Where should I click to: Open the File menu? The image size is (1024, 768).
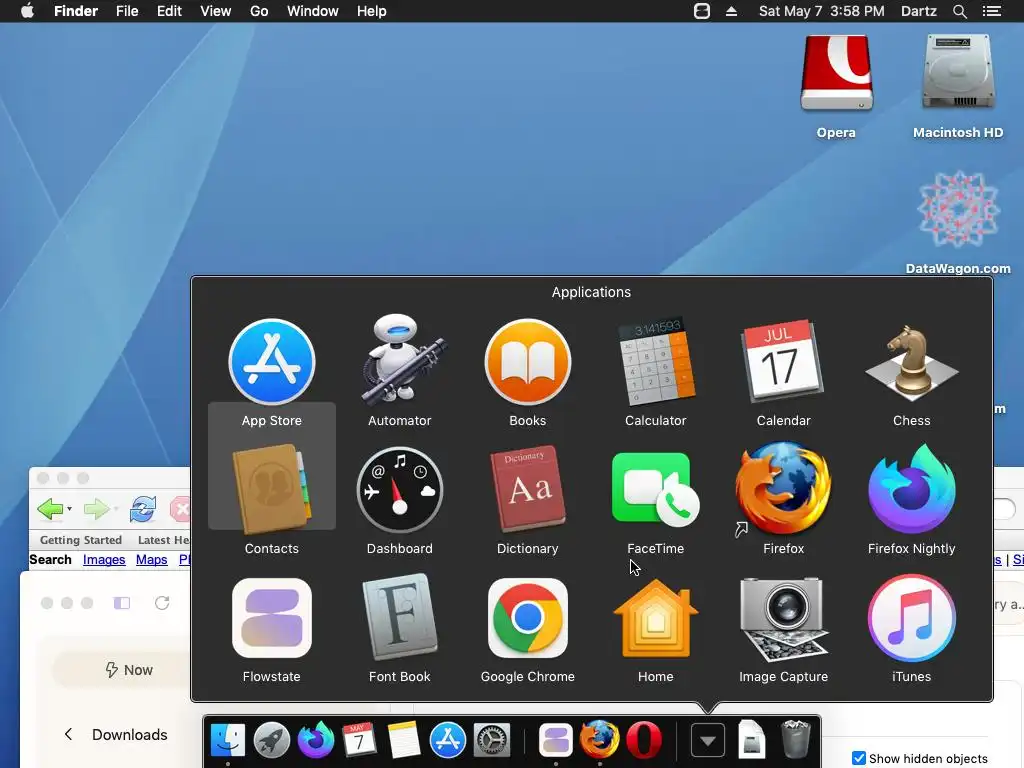[x=127, y=11]
